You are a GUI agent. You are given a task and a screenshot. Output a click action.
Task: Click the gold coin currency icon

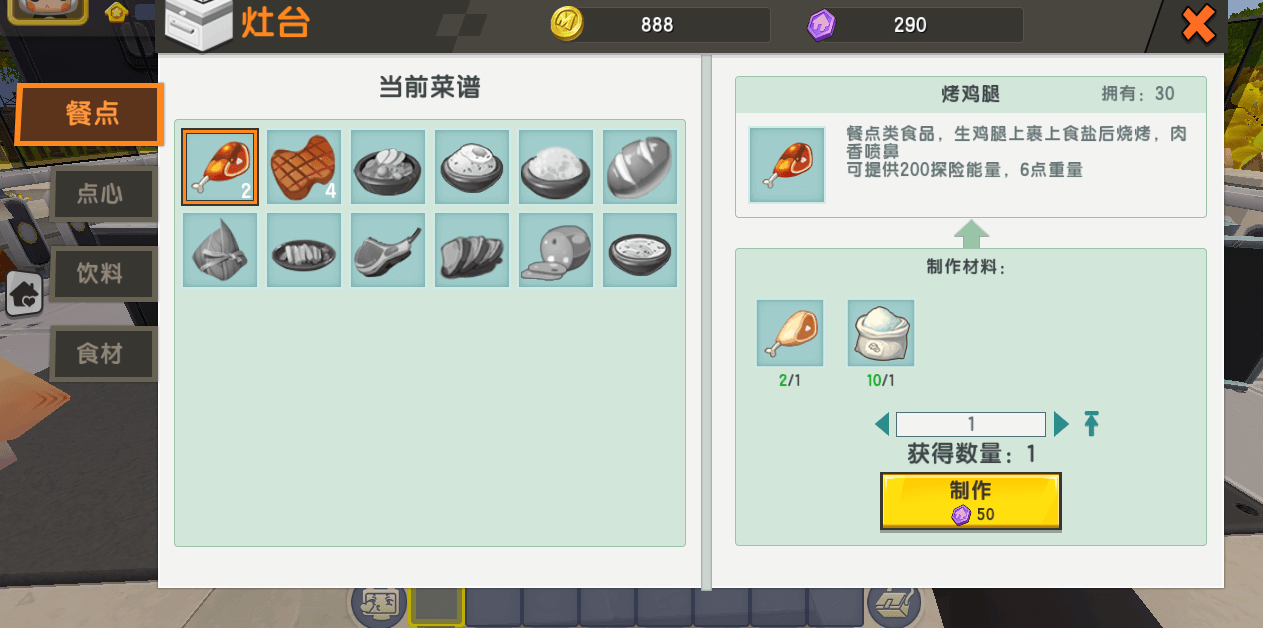pyautogui.click(x=567, y=25)
